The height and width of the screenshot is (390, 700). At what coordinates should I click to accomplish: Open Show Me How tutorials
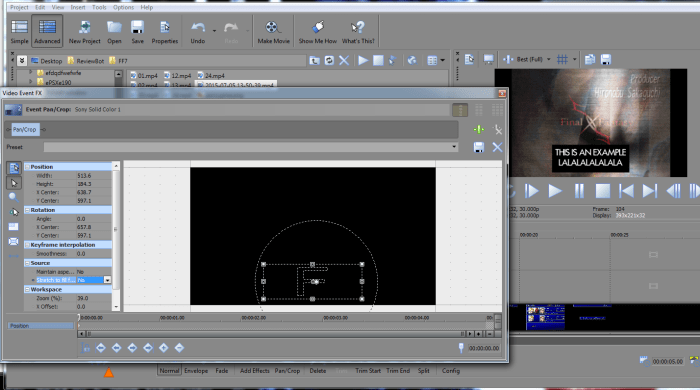coord(317,32)
